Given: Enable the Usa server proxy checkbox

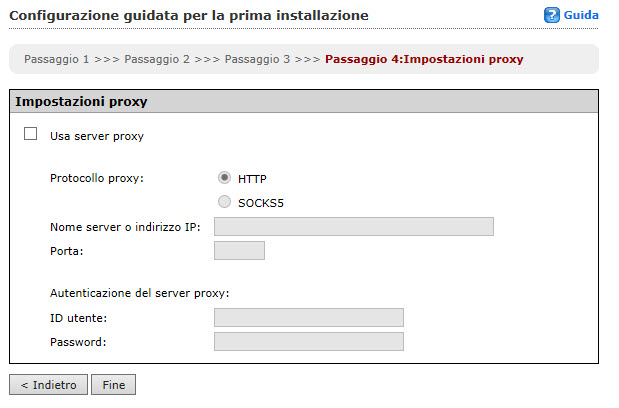Looking at the screenshot, I should (x=30, y=134).
